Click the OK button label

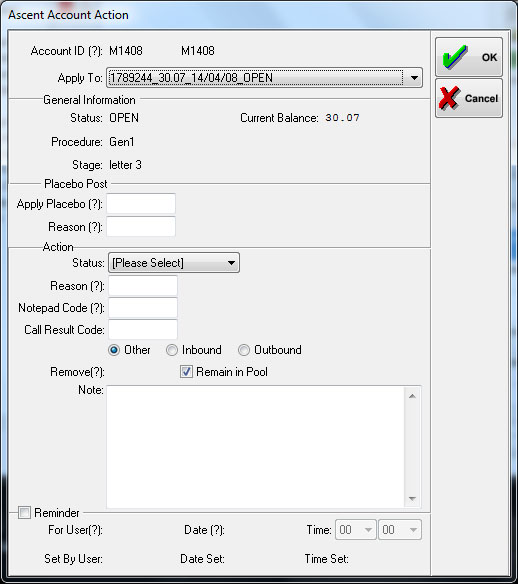point(489,57)
